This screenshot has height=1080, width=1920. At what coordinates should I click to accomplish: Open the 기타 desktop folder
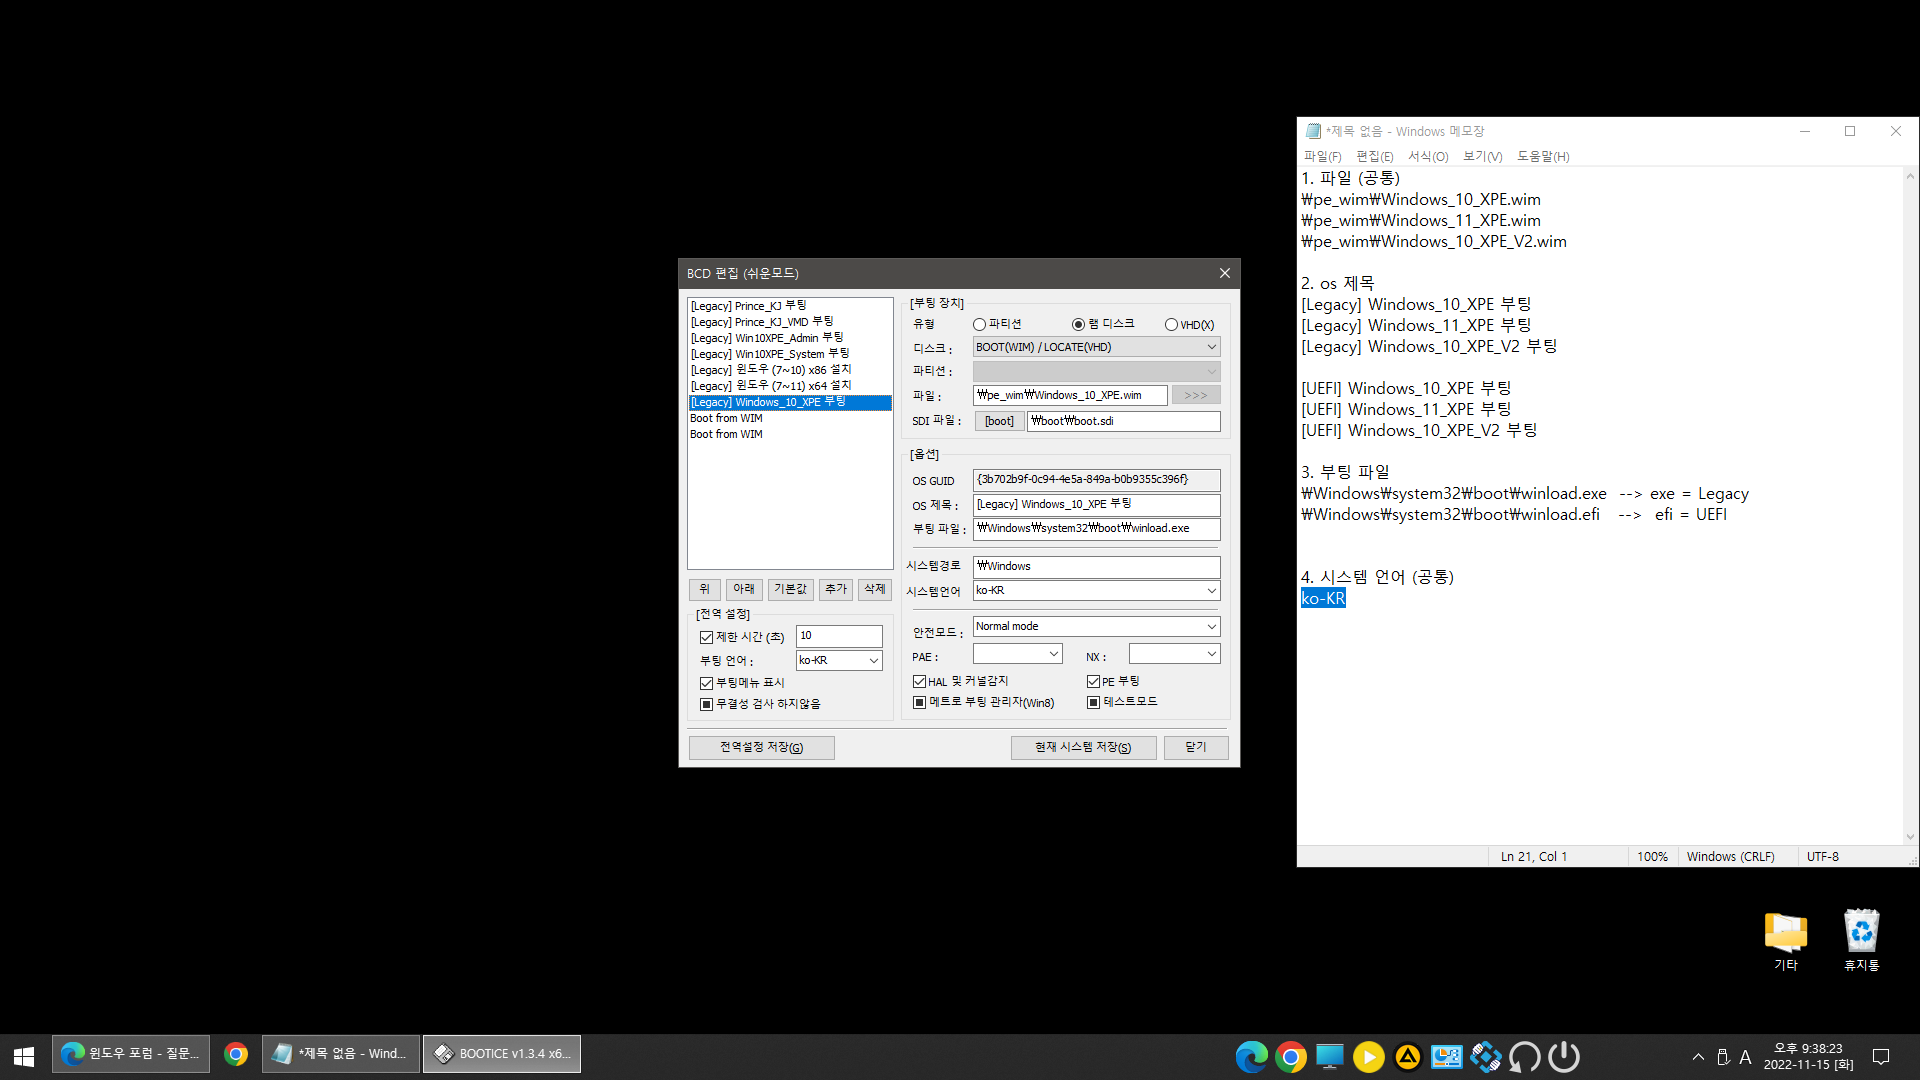[x=1786, y=941]
